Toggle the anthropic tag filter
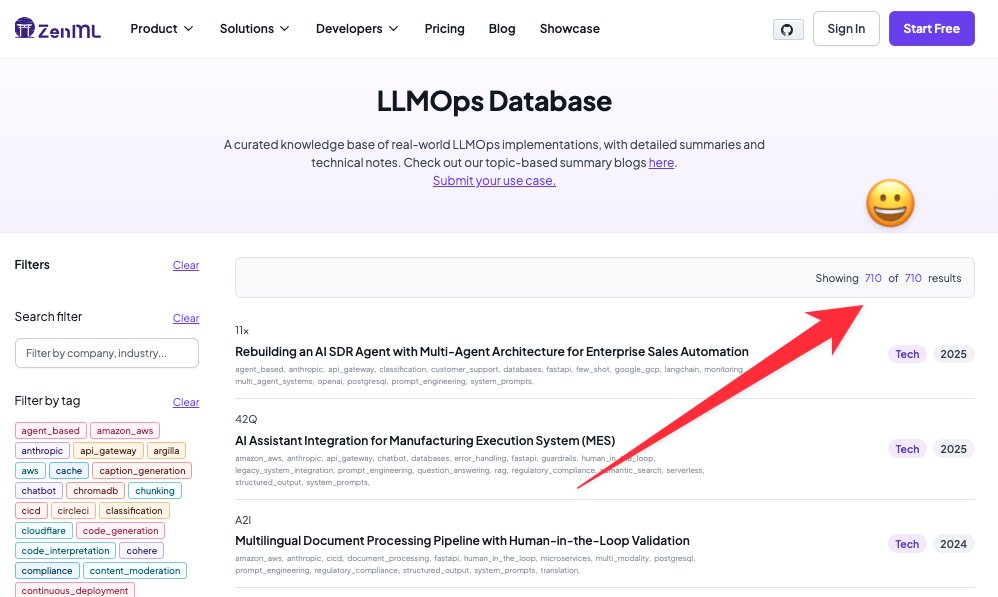This screenshot has width=998, height=597. tap(42, 451)
